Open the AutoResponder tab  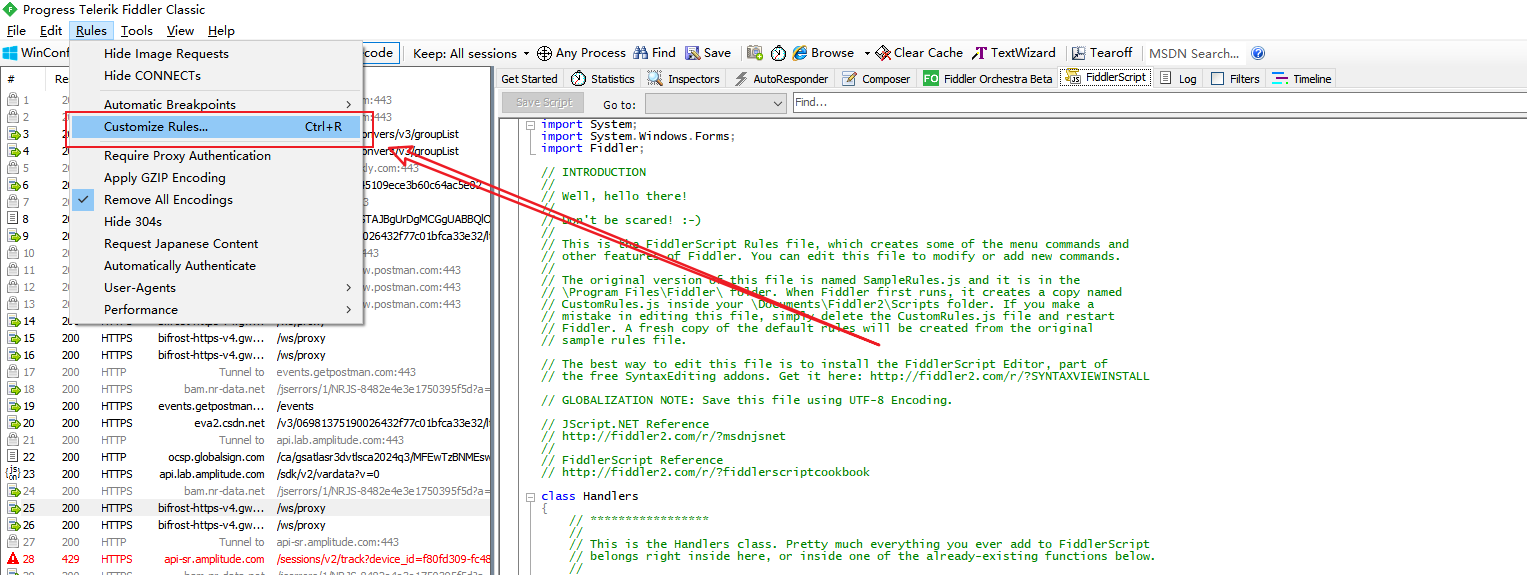pyautogui.click(x=781, y=79)
